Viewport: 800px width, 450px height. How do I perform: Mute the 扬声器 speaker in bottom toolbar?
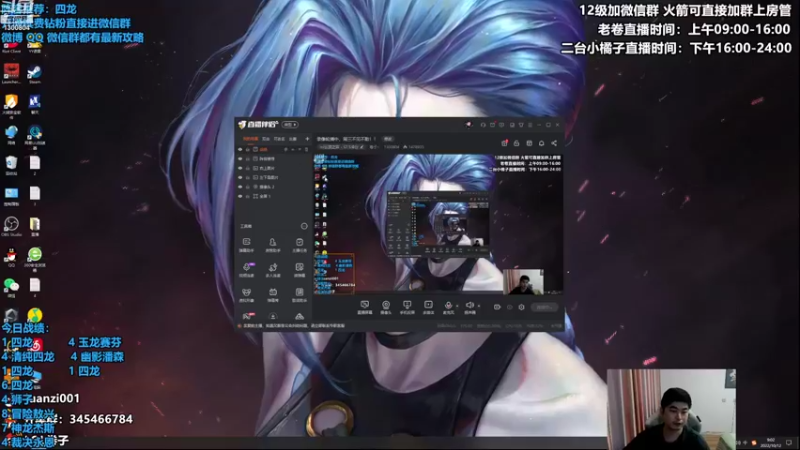pos(470,307)
